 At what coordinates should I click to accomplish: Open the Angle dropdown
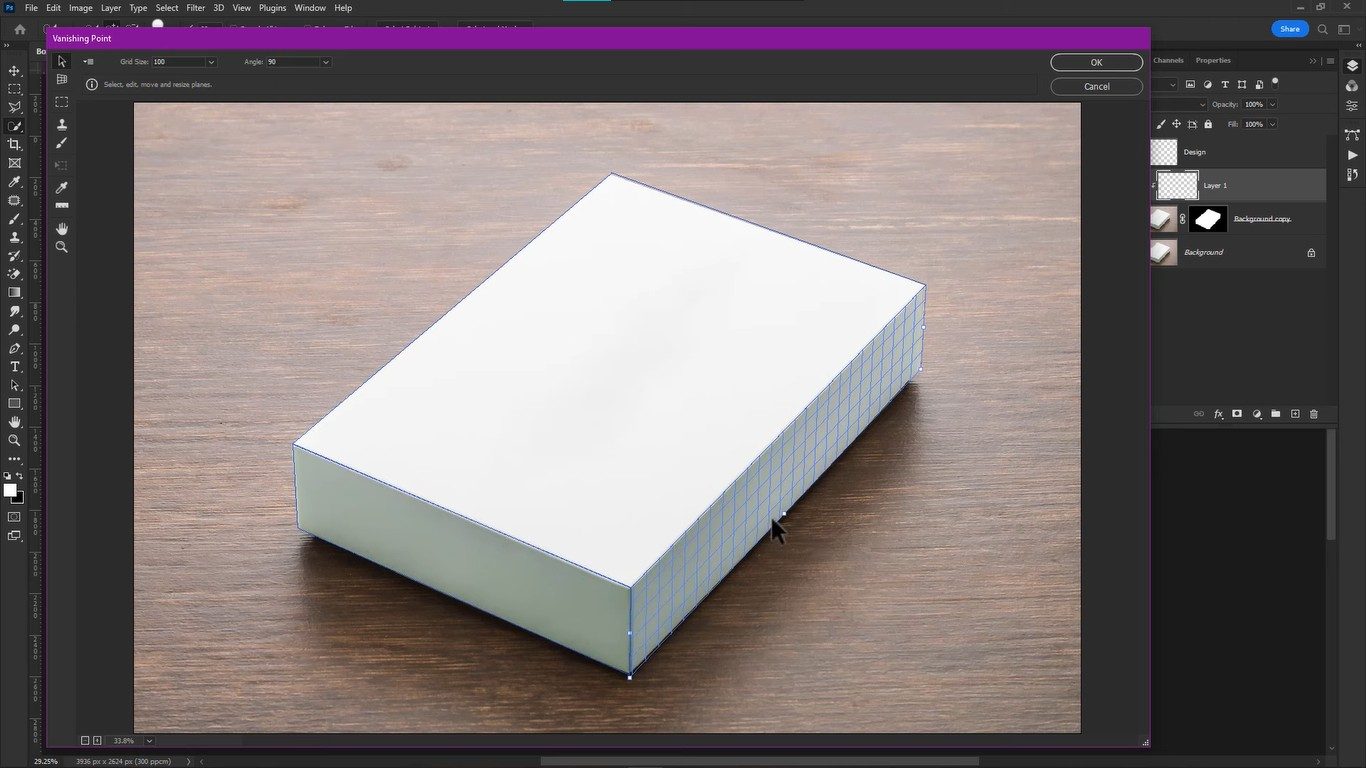[325, 62]
